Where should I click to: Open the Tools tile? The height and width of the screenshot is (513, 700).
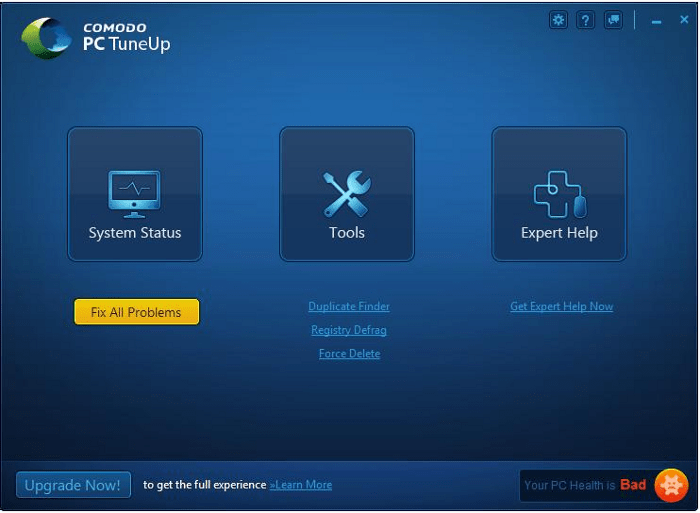point(347,194)
